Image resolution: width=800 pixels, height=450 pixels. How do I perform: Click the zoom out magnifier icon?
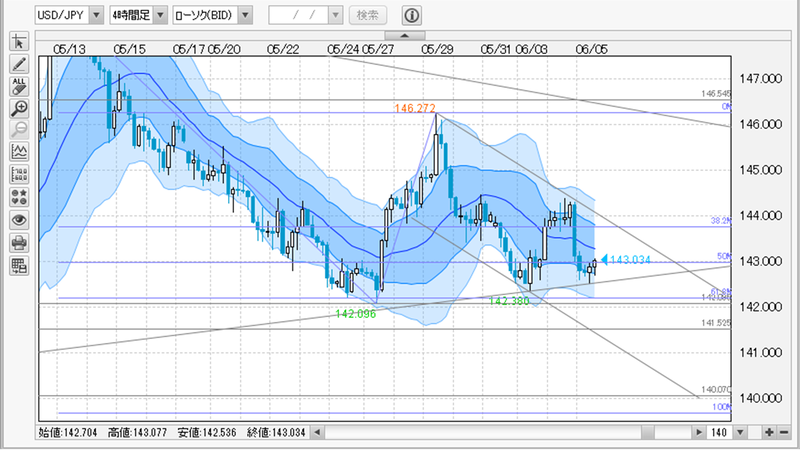pos(18,130)
